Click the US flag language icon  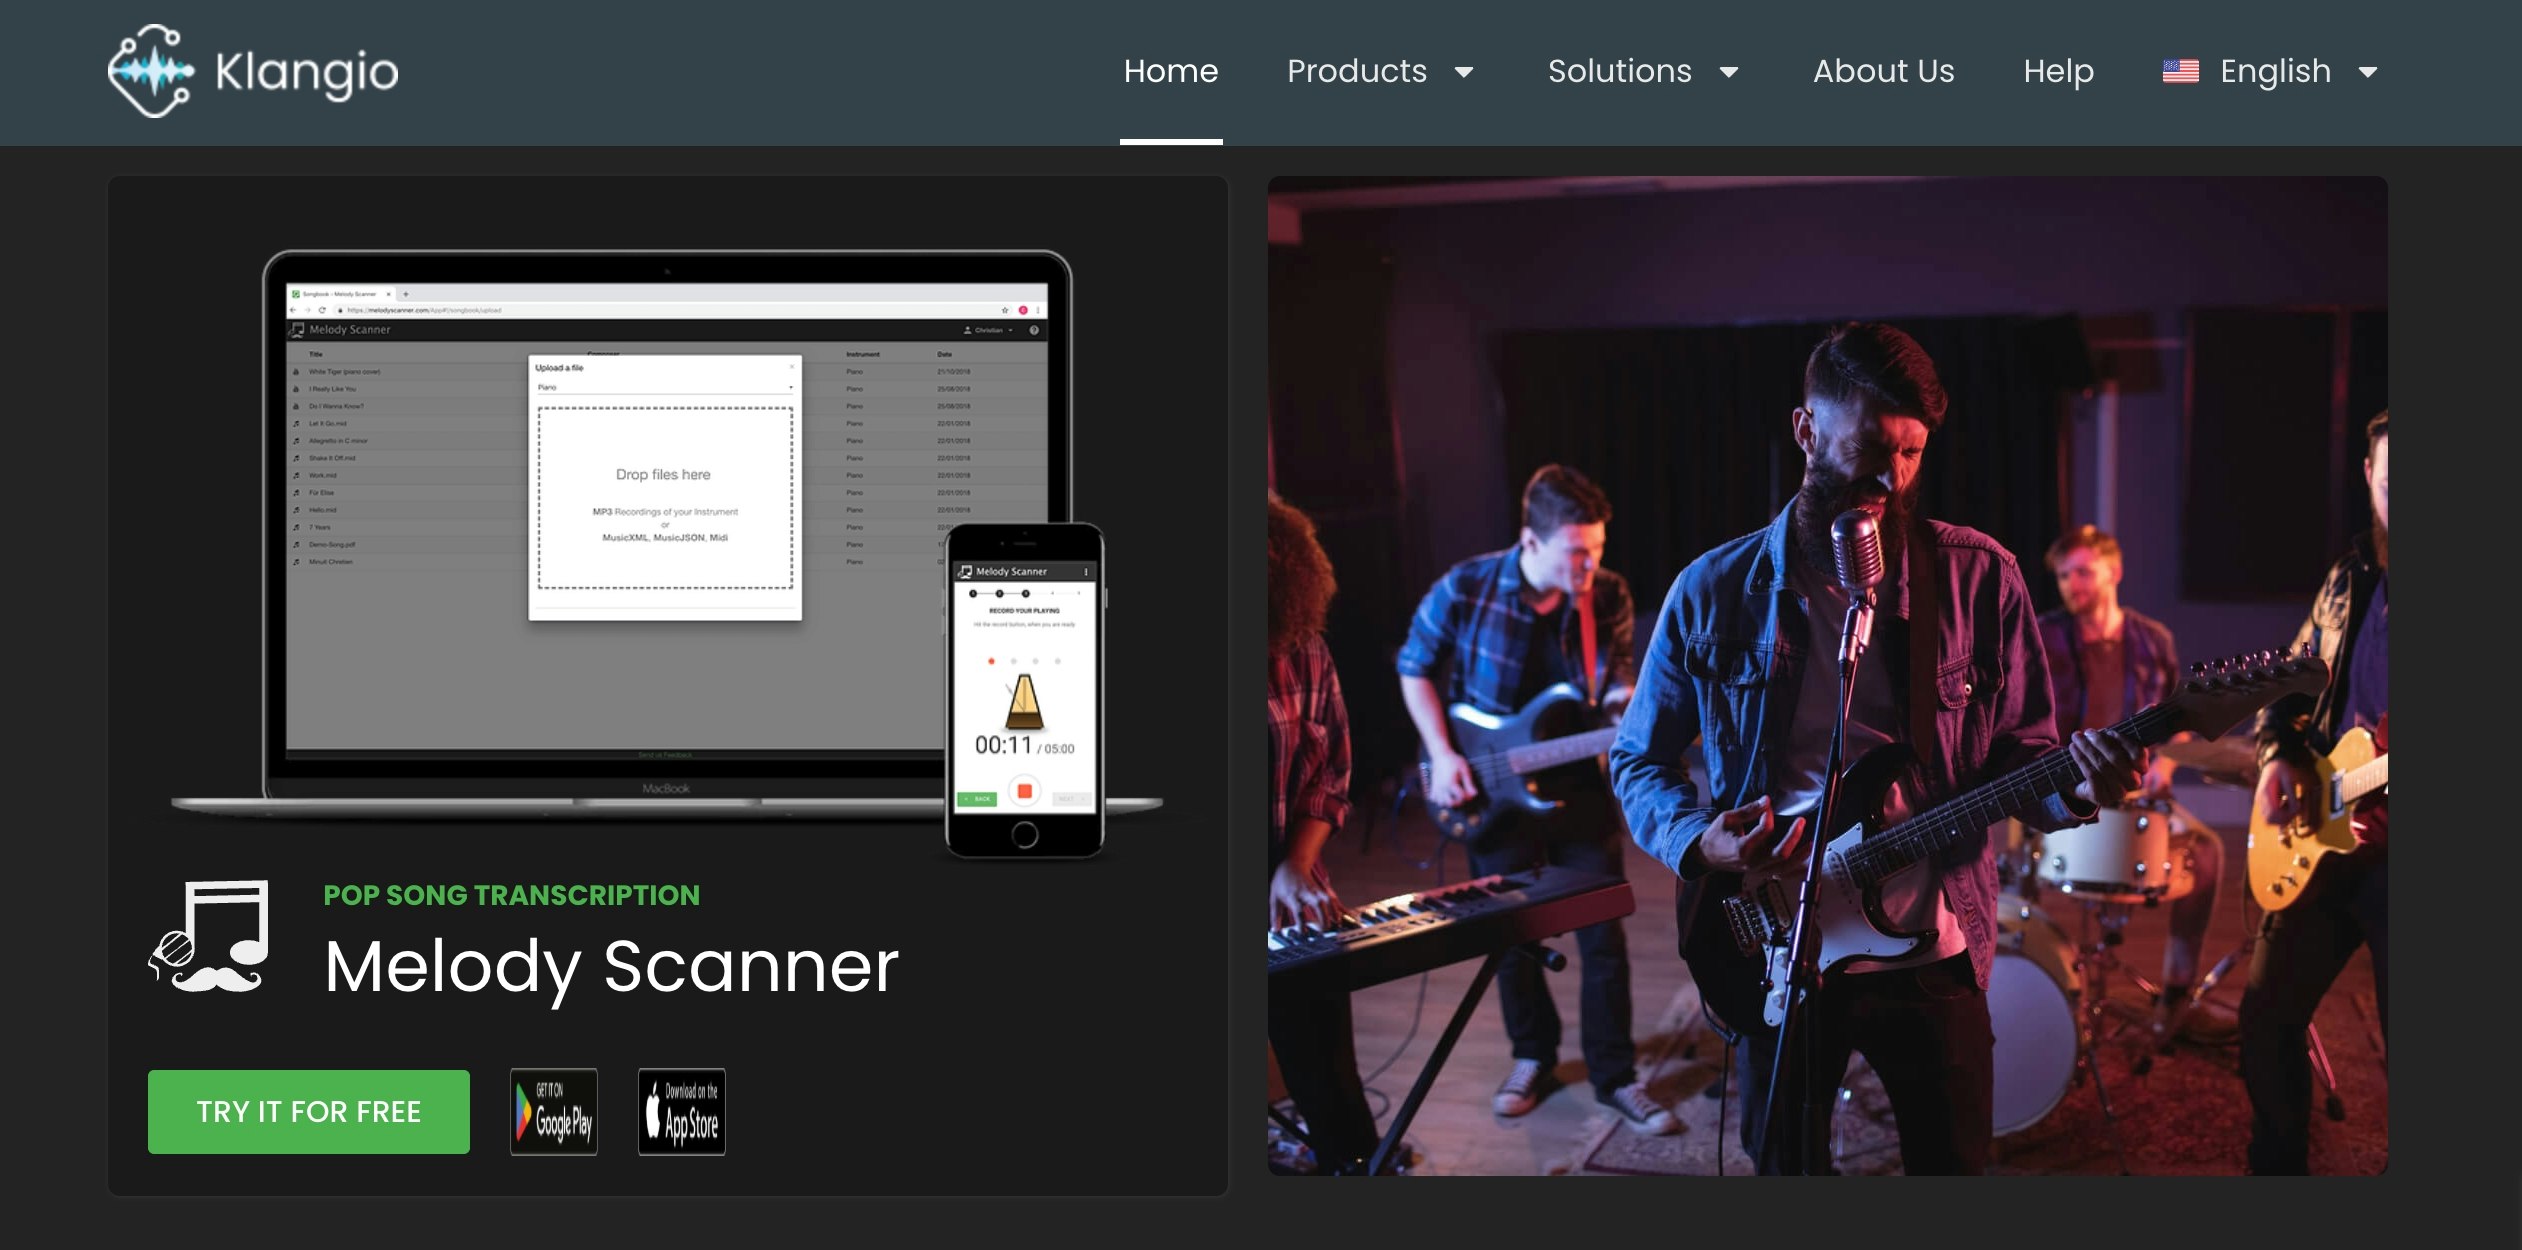pyautogui.click(x=2180, y=72)
